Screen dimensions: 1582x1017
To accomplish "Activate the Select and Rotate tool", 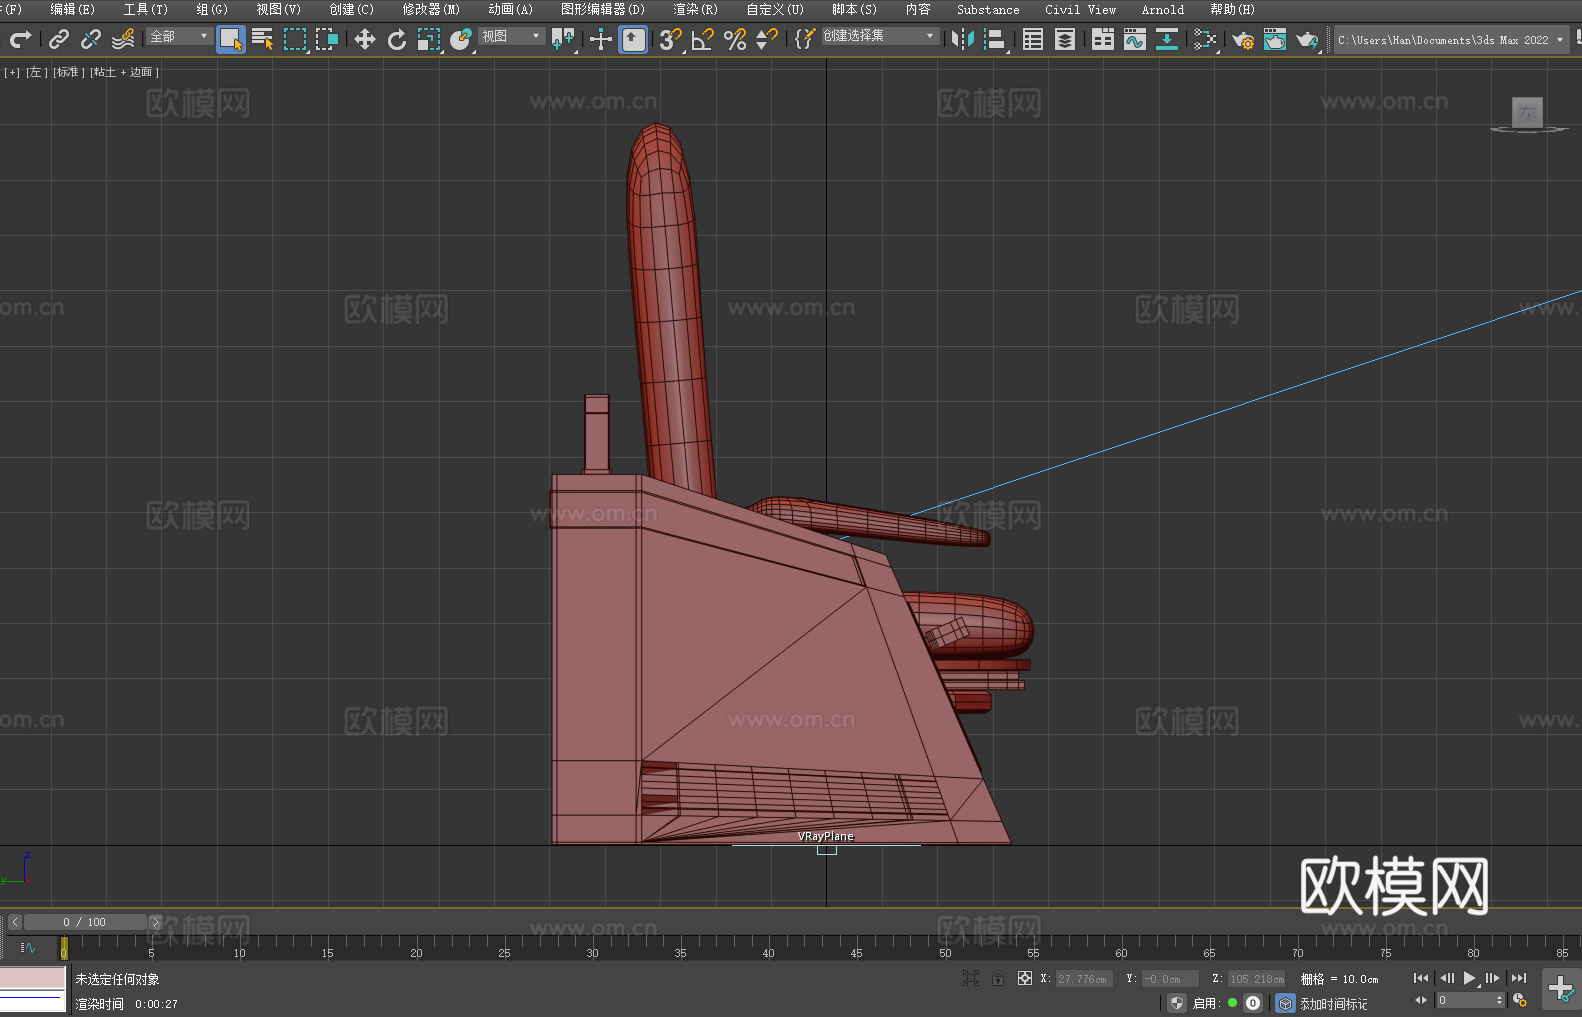I will click(397, 39).
